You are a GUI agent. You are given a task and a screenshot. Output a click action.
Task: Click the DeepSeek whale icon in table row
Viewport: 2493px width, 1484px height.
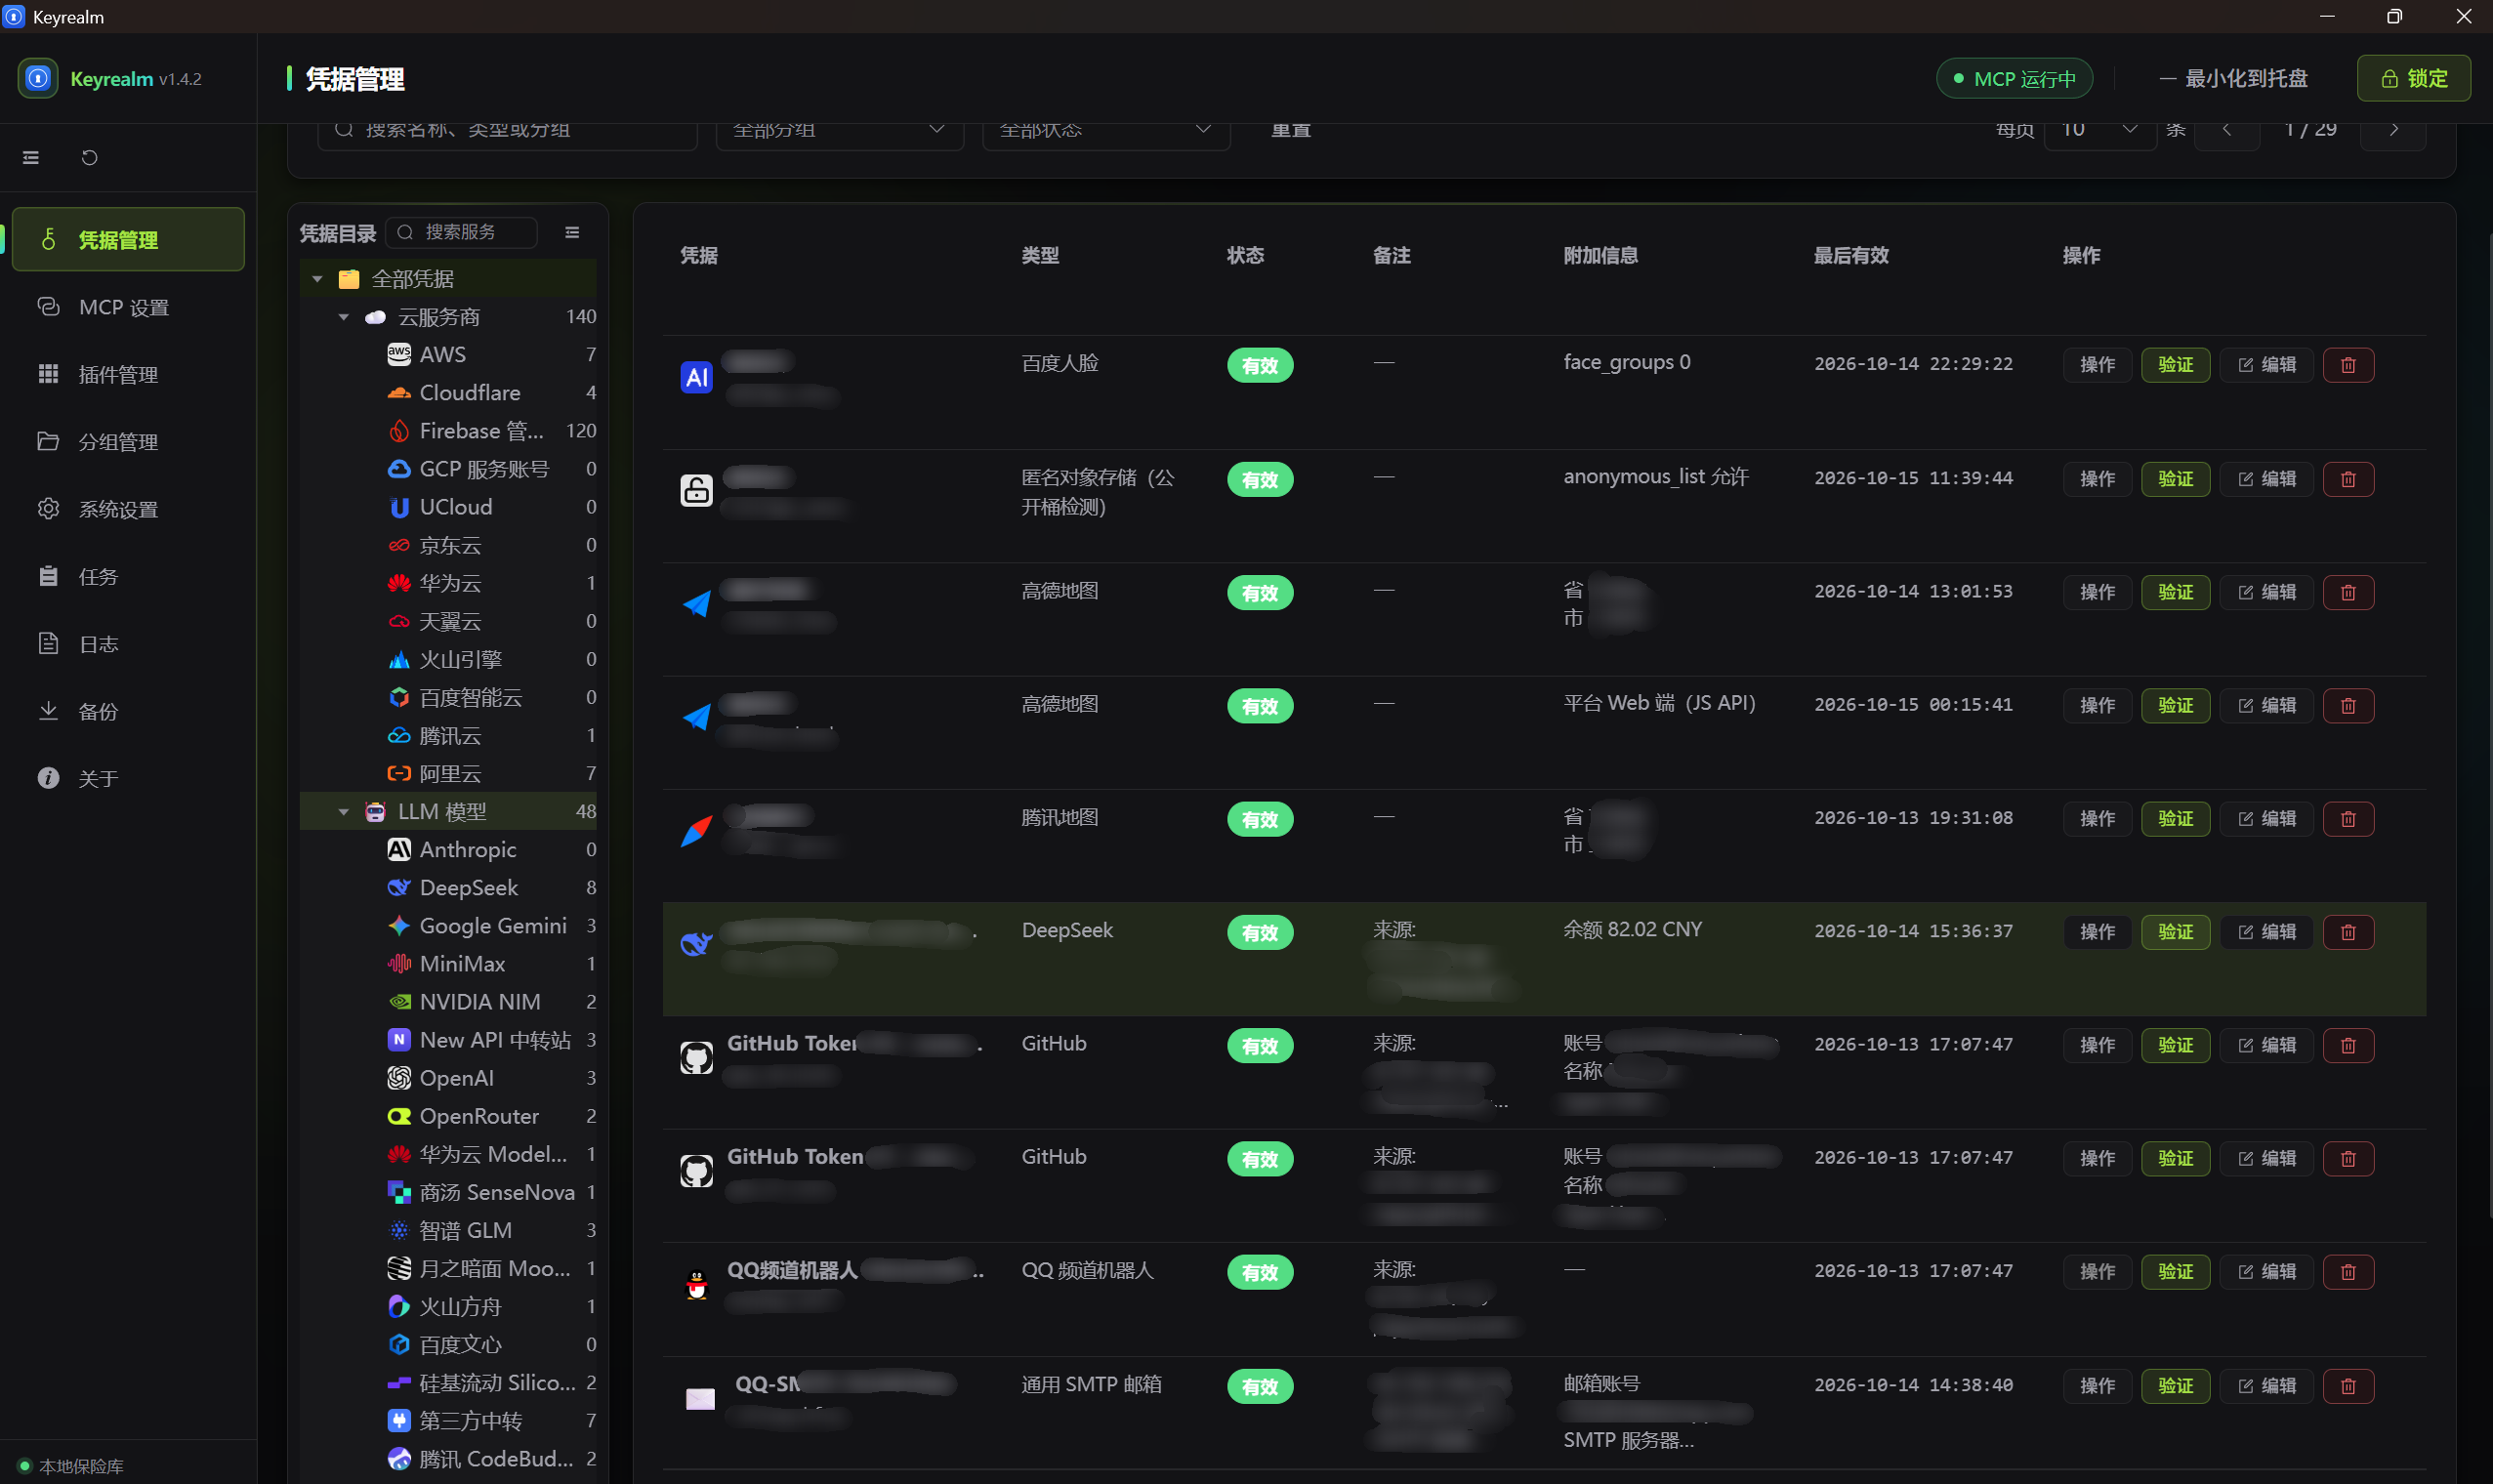click(x=696, y=942)
